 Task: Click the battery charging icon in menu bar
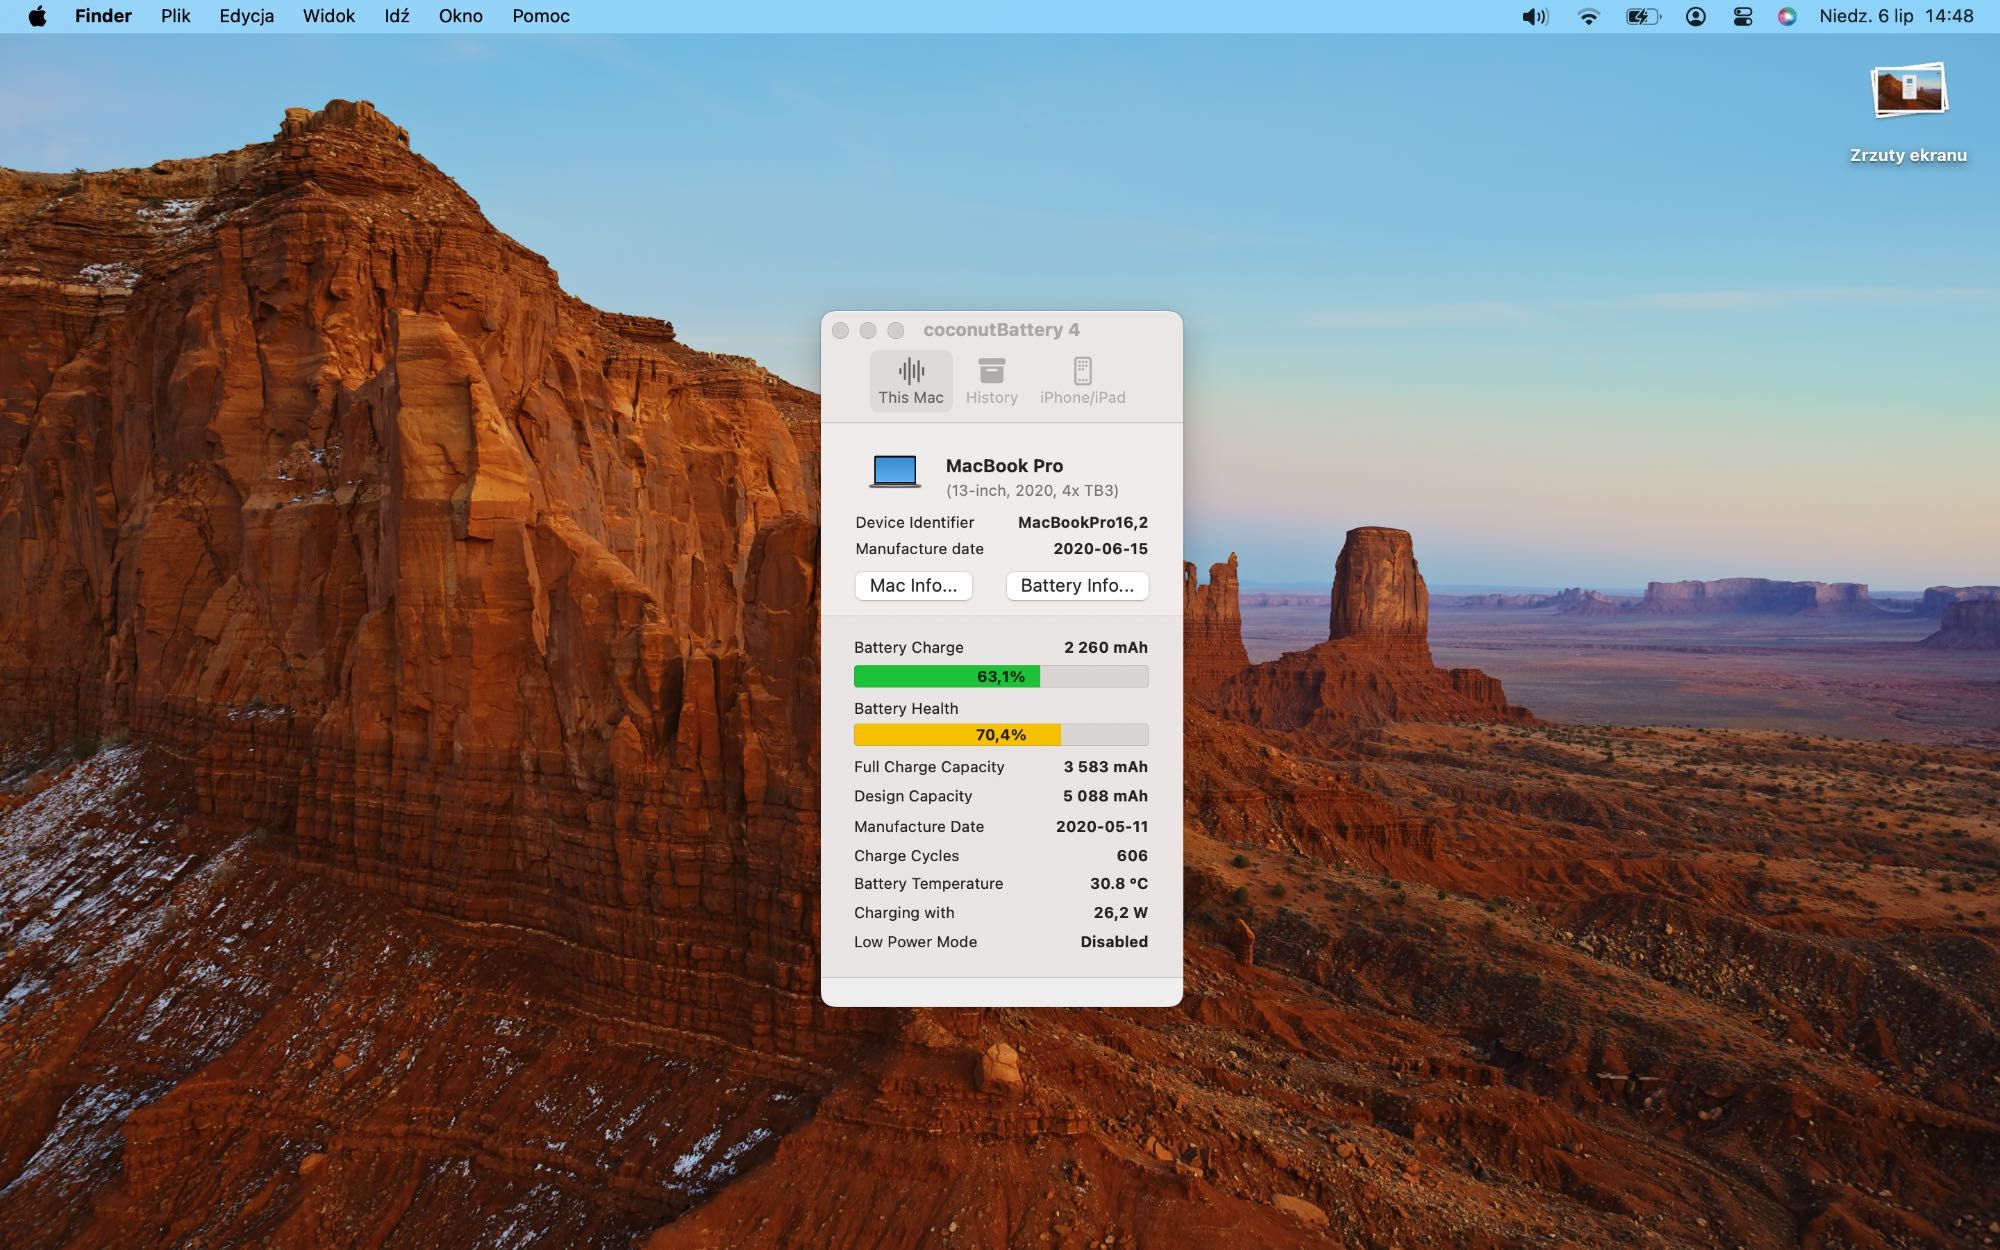tap(1643, 16)
